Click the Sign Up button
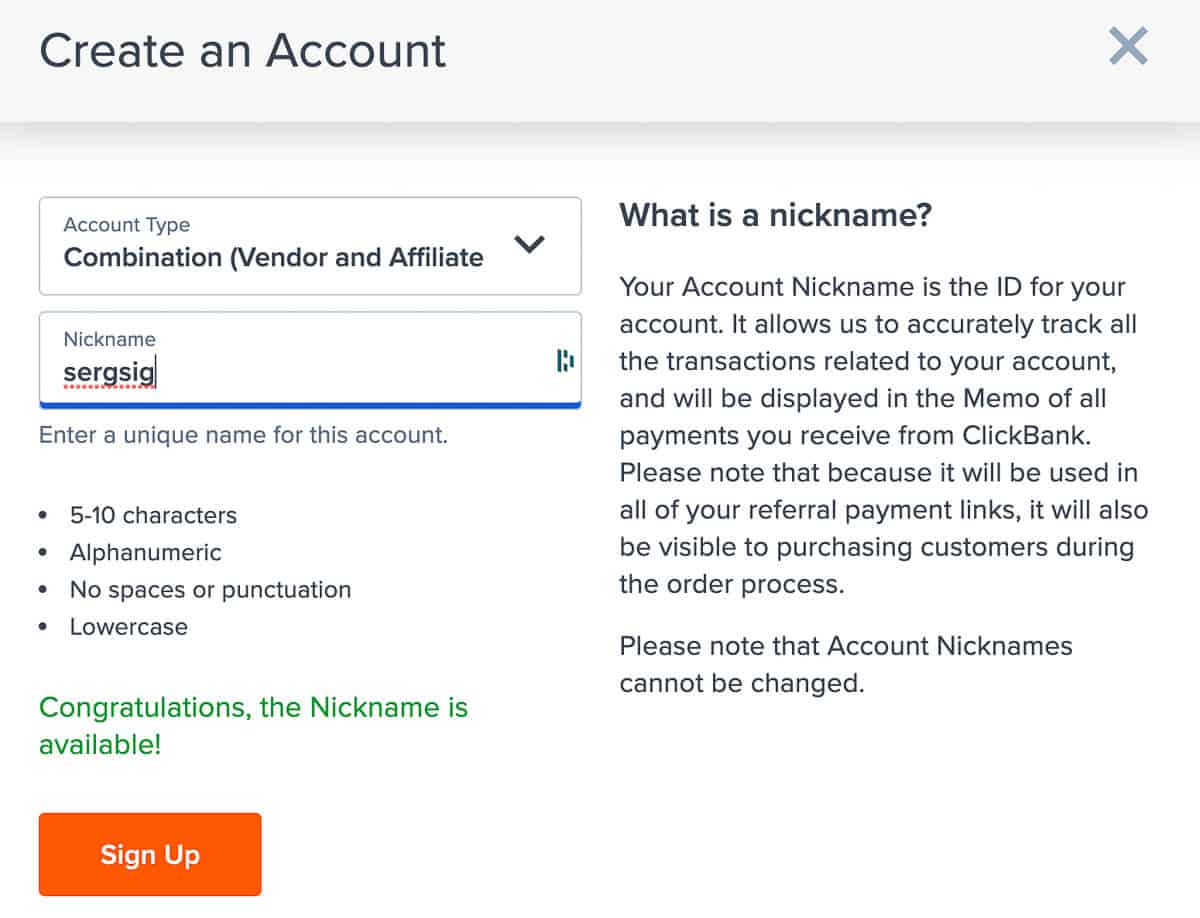The height and width of the screenshot is (918, 1200). (x=150, y=854)
